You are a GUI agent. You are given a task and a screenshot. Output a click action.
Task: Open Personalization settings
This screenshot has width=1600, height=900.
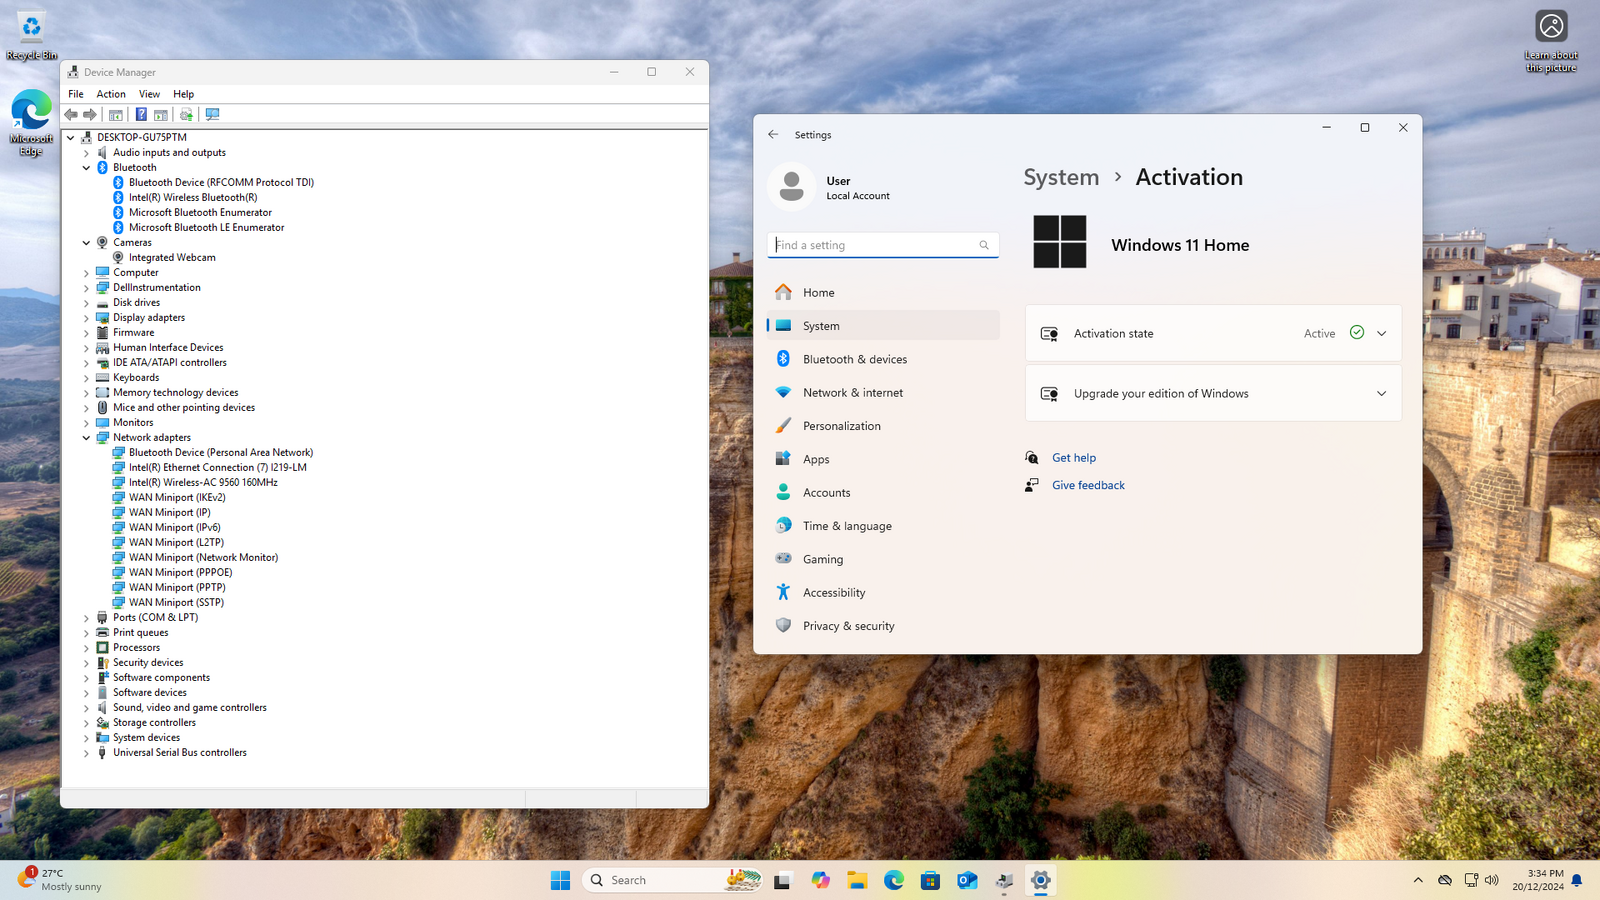point(883,426)
